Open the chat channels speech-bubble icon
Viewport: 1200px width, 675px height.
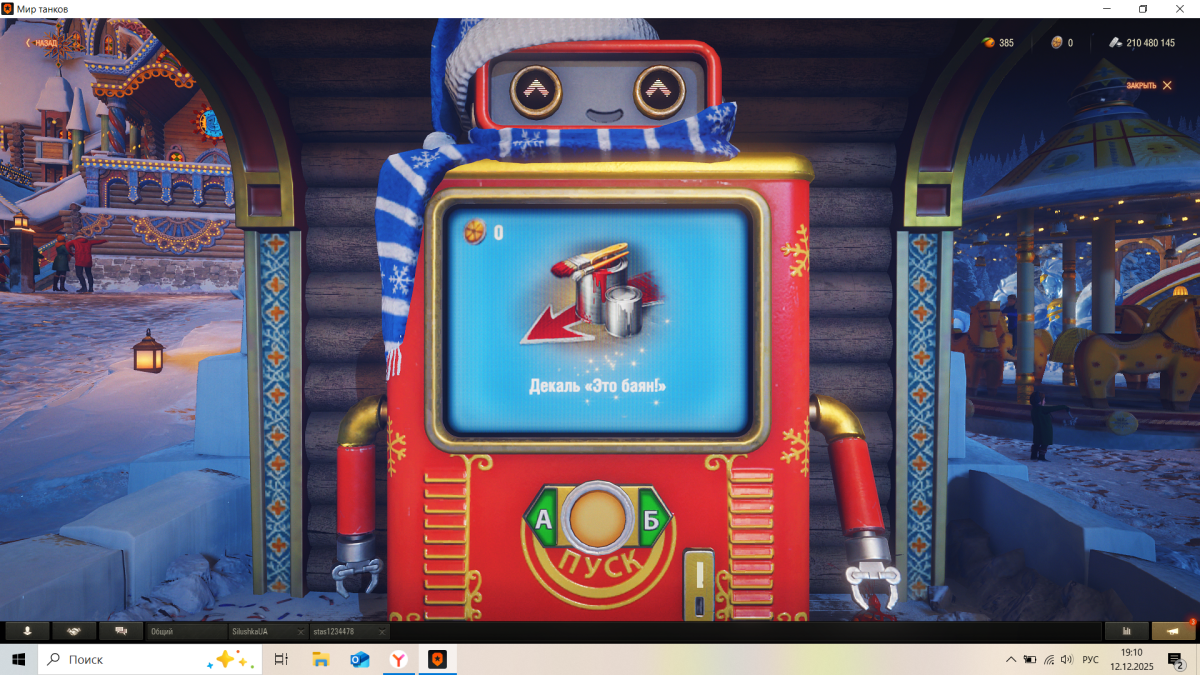pyautogui.click(x=121, y=631)
